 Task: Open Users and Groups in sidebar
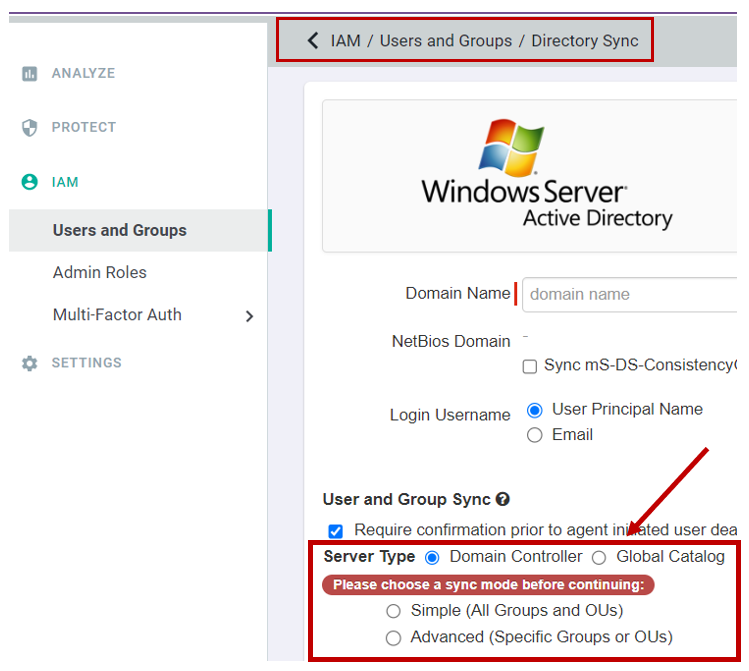(120, 230)
